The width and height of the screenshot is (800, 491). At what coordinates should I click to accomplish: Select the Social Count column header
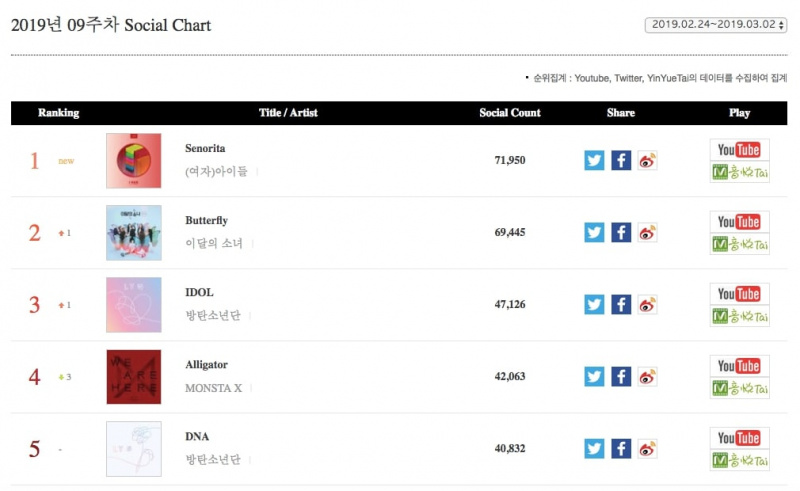[x=510, y=113]
